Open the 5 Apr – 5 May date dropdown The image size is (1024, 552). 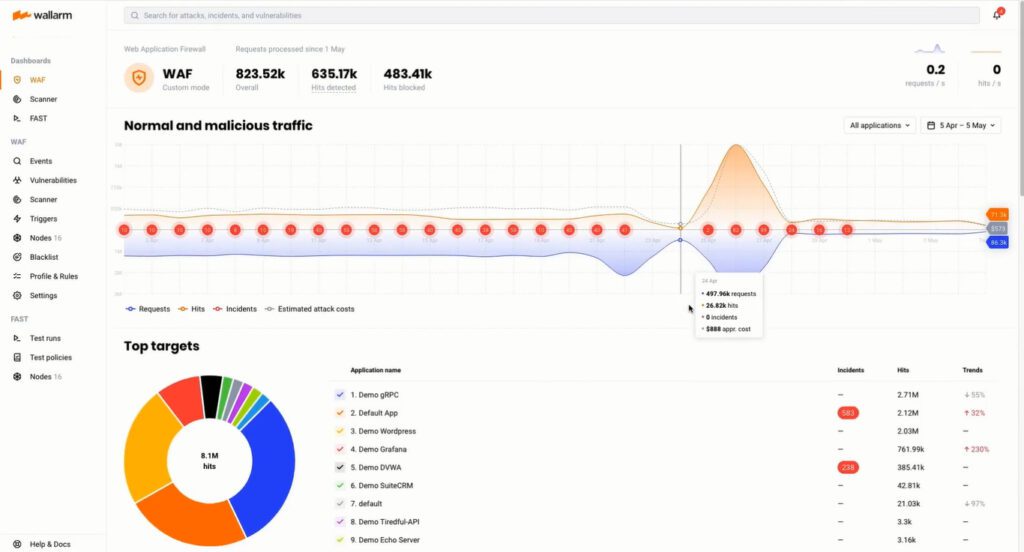click(x=961, y=125)
